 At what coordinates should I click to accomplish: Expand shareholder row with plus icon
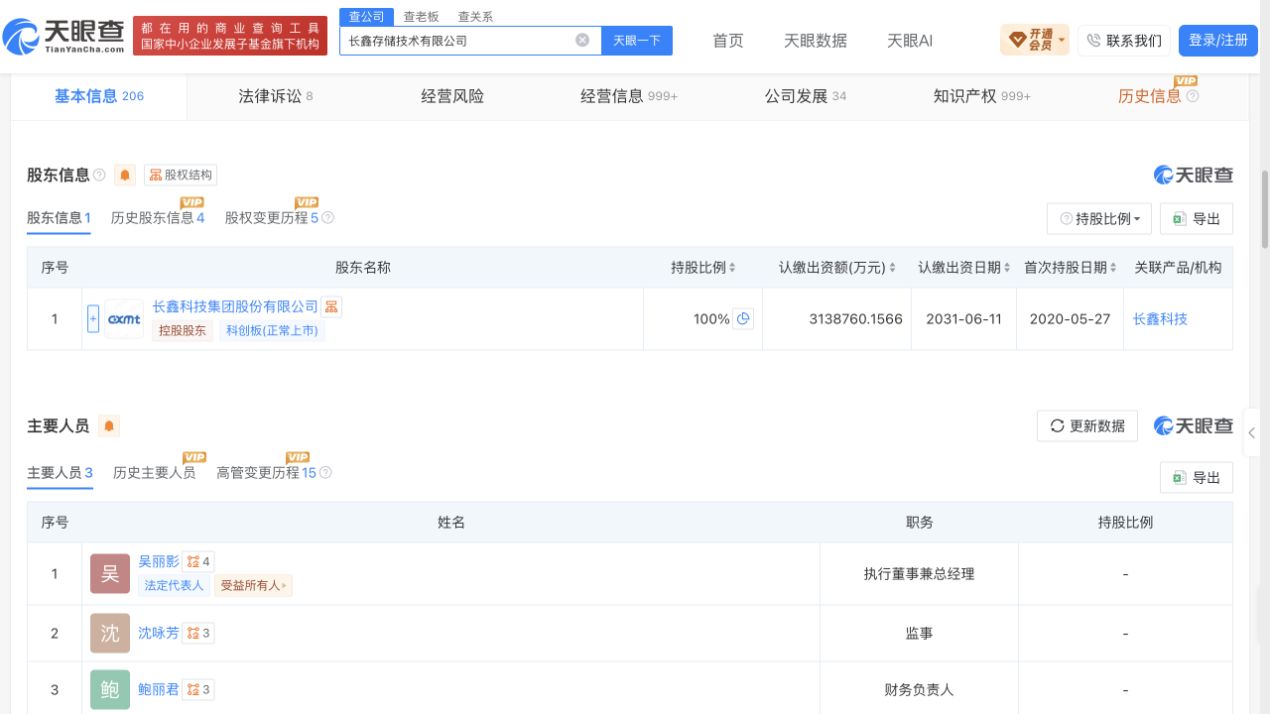tap(94, 319)
